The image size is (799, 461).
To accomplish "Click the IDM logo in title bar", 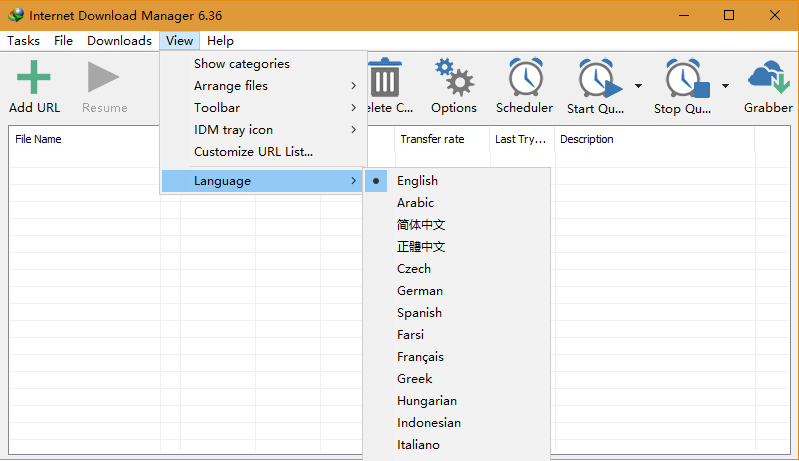I will (16, 15).
